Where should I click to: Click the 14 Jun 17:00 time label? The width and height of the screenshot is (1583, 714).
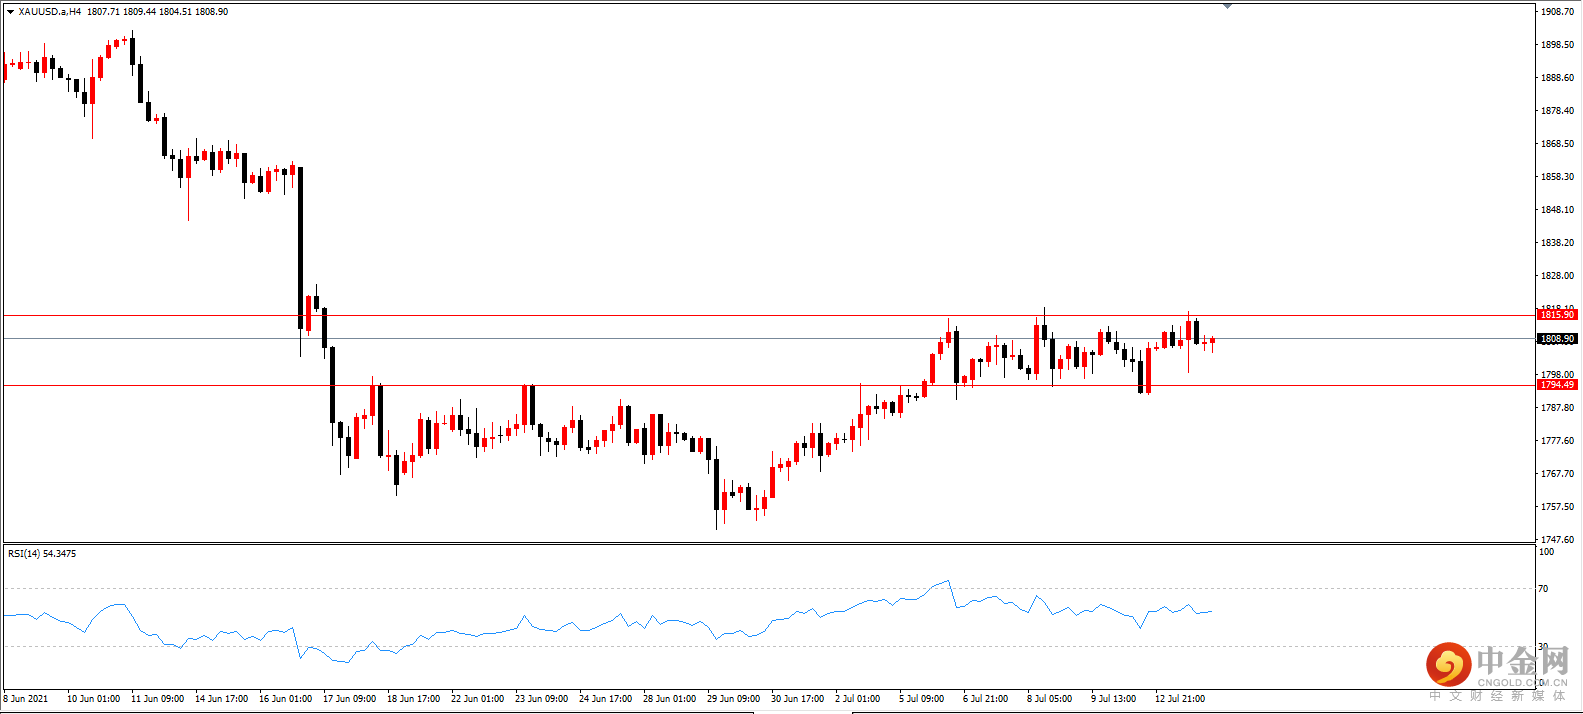point(221,699)
